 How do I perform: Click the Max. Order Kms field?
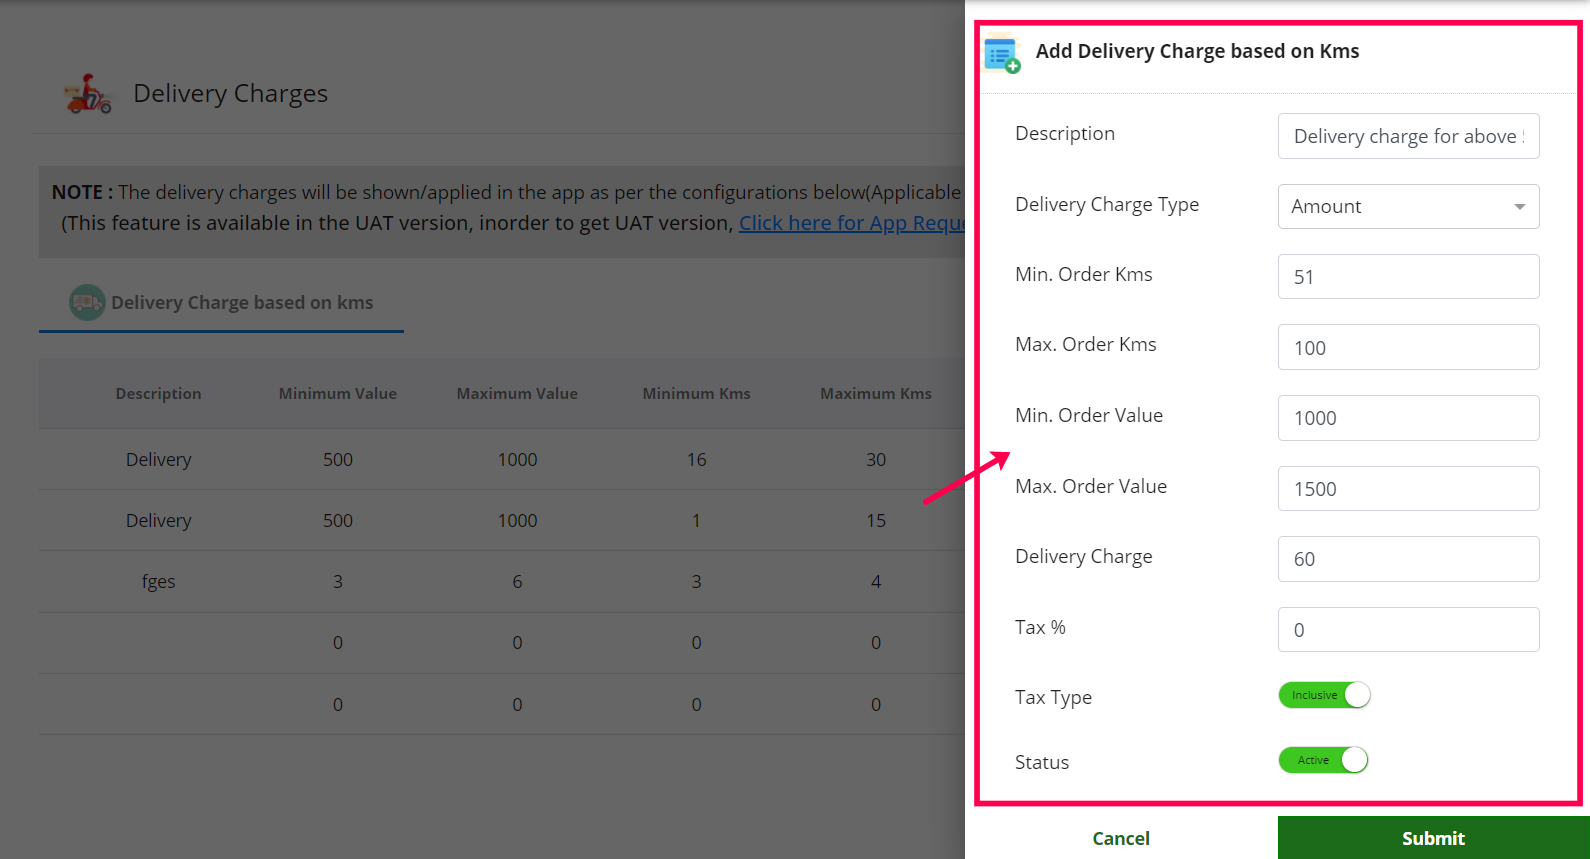point(1407,347)
